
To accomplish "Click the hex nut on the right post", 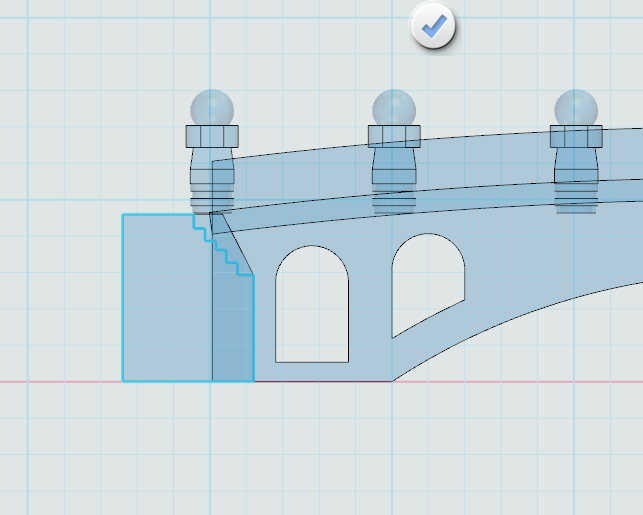I will 576,136.
